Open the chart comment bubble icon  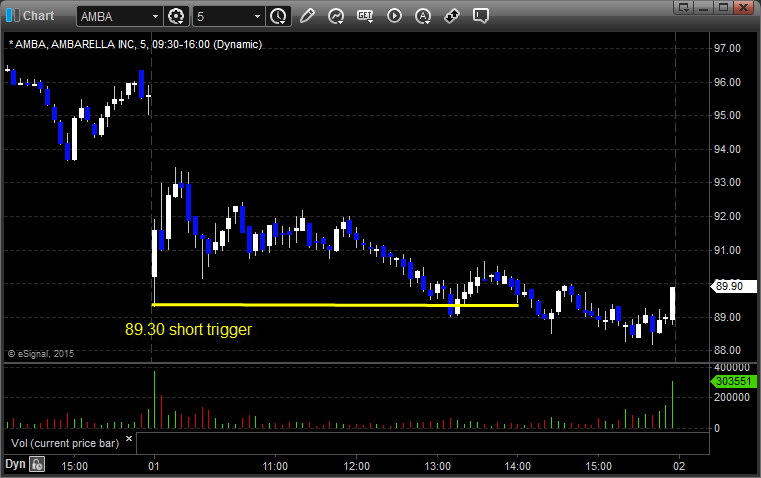480,16
